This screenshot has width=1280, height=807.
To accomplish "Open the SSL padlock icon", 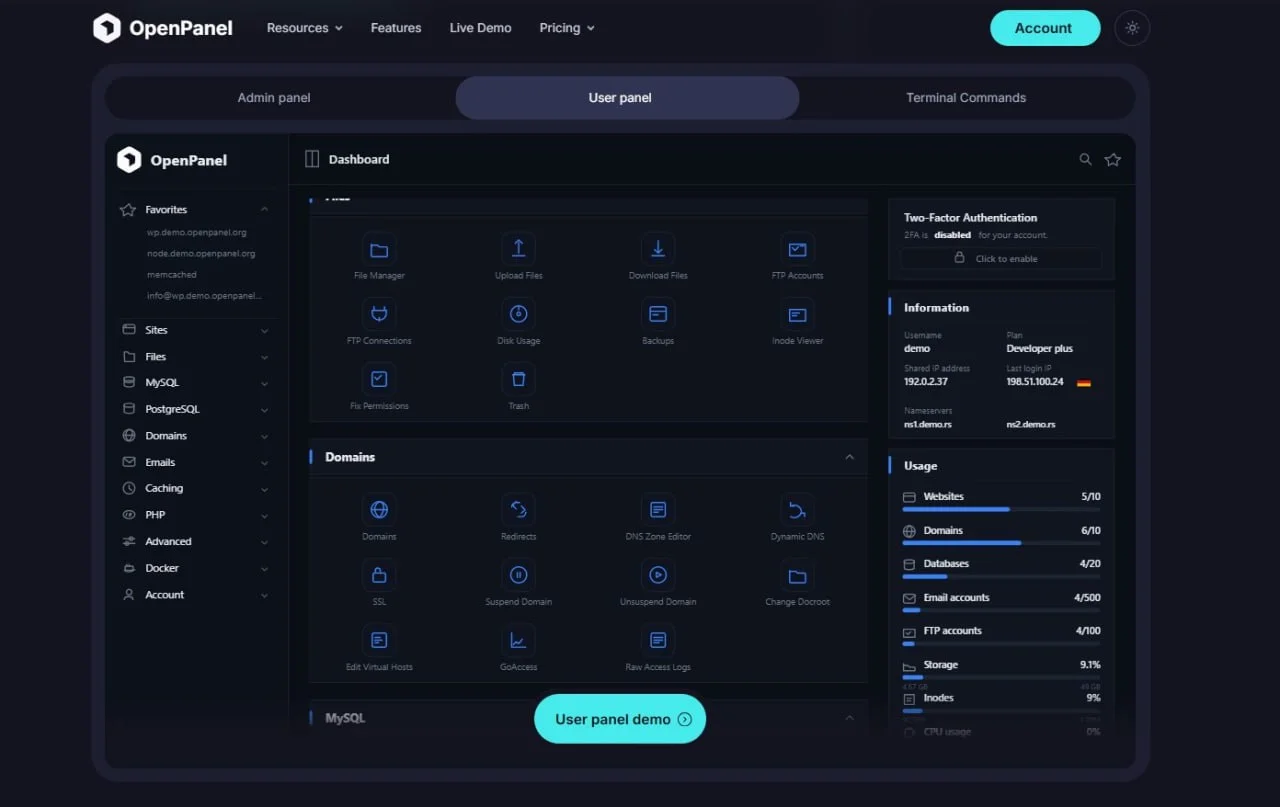I will click(379, 575).
